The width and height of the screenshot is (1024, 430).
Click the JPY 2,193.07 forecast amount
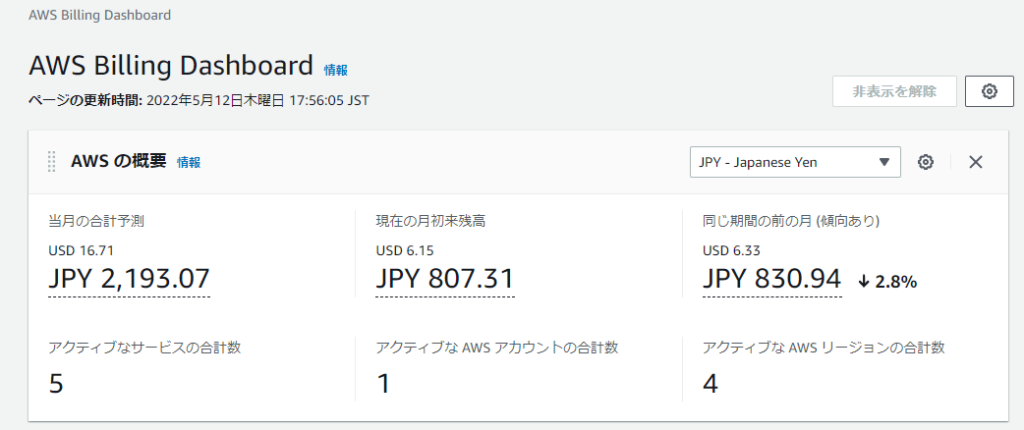[x=129, y=279]
